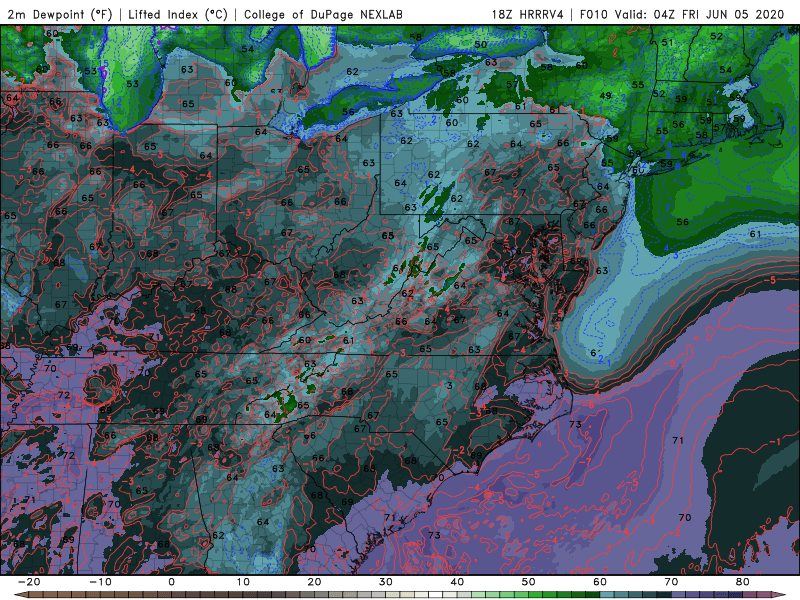Click the 10 label on the color scale

[x=243, y=582]
